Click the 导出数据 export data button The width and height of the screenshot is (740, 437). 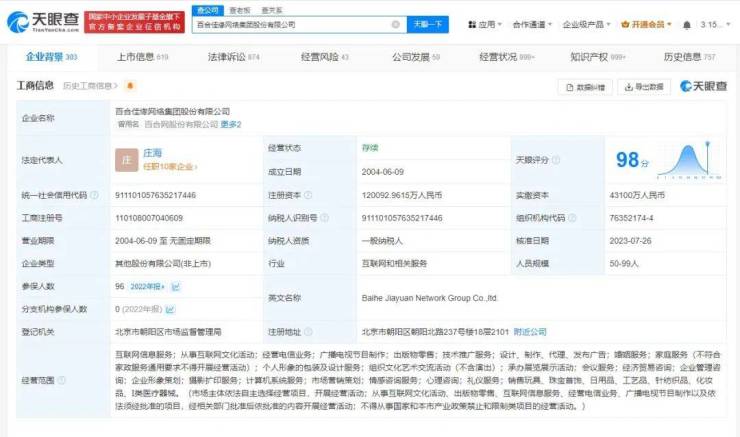(644, 87)
